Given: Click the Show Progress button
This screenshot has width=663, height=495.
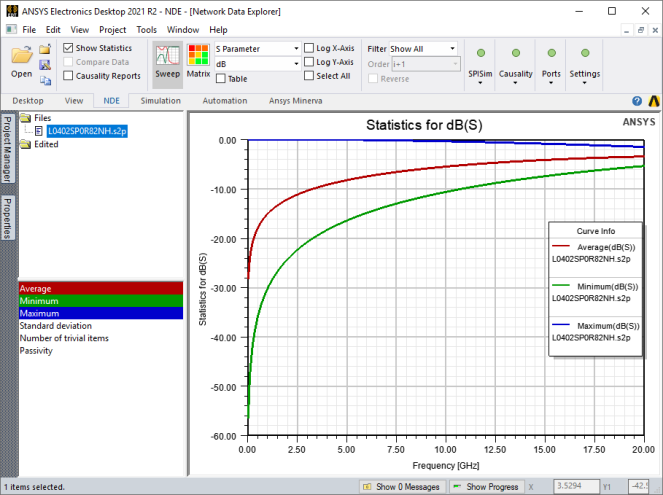Looking at the screenshot, I should click(x=484, y=487).
